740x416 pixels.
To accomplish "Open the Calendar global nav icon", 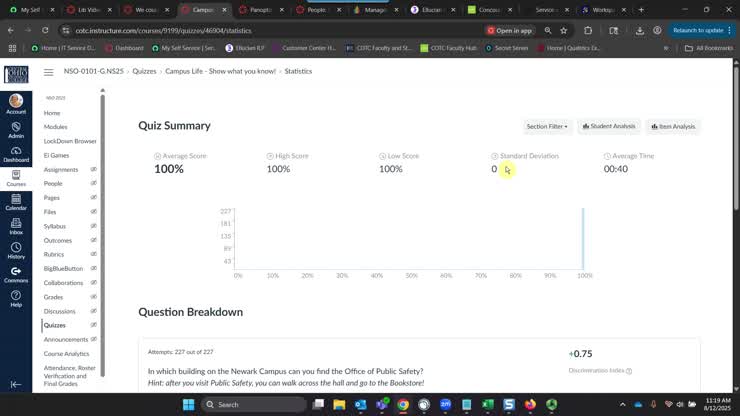I will coord(16,203).
